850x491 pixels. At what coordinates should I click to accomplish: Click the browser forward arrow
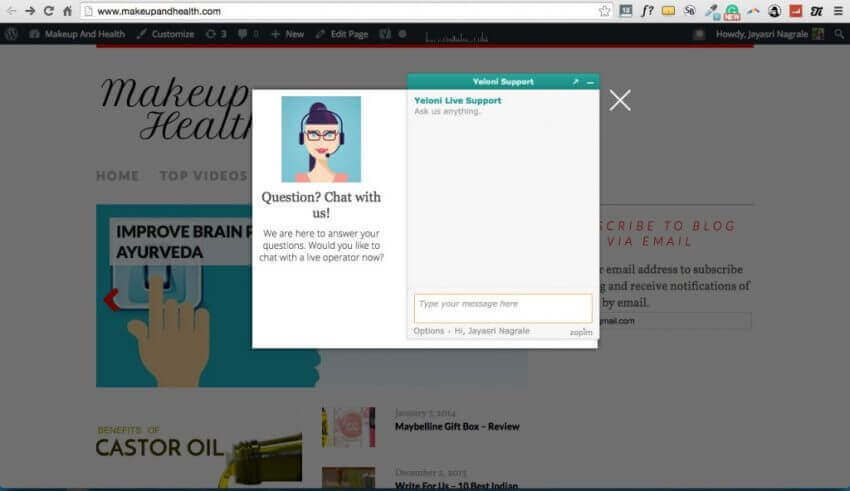pos(30,11)
